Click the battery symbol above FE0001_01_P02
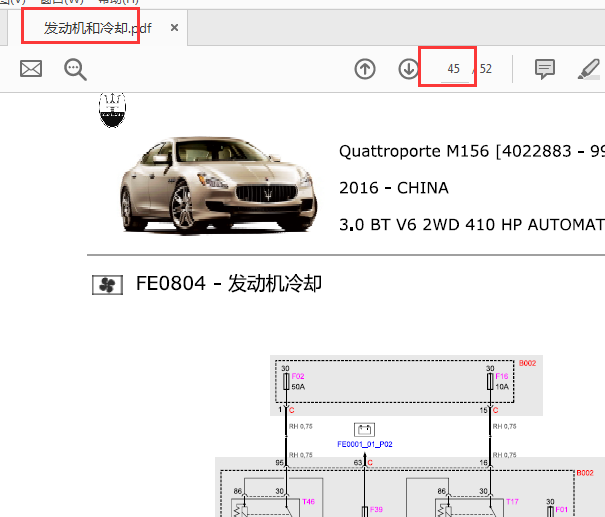Screen dimensions: 605x517 pos(364,429)
